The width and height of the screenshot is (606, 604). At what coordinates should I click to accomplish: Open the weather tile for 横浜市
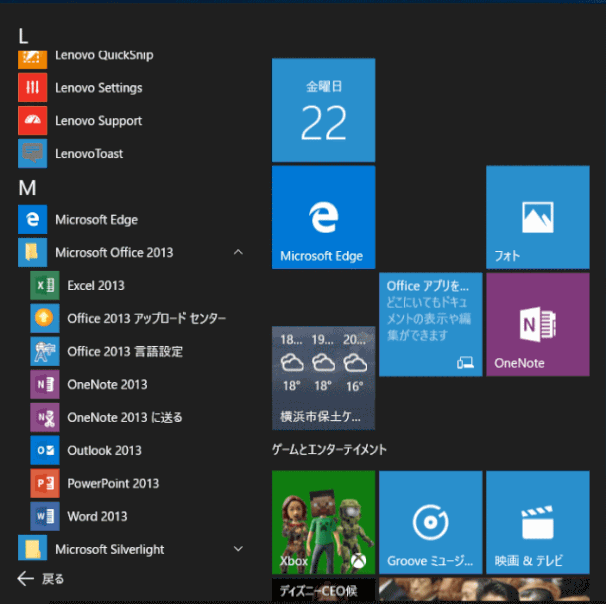(x=323, y=377)
